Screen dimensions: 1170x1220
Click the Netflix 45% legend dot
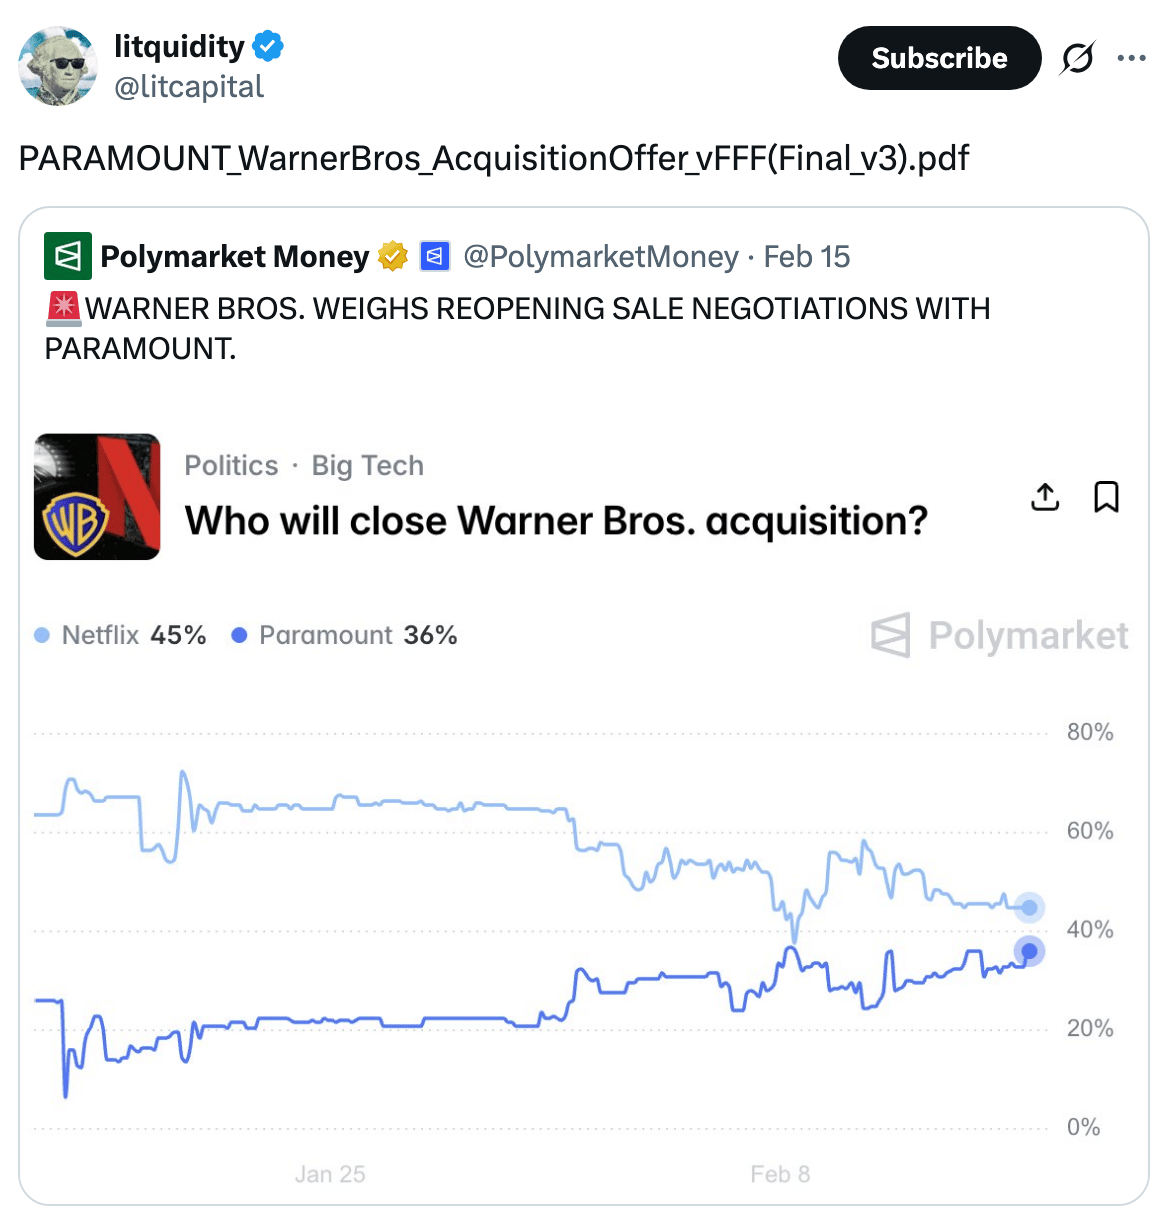(x=42, y=635)
